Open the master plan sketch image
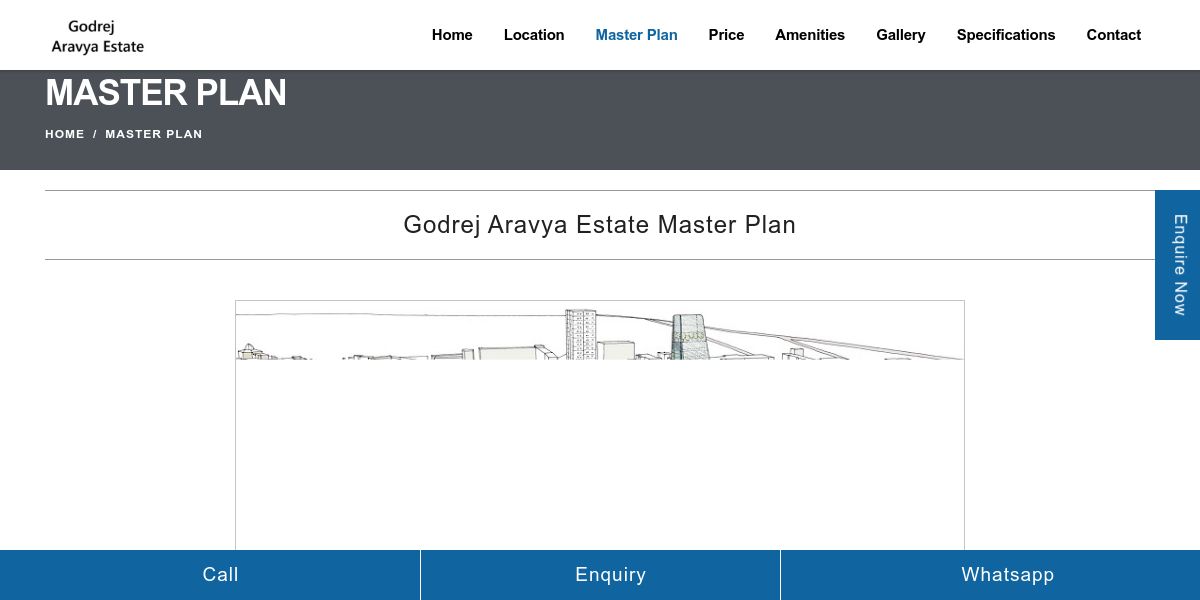This screenshot has width=1200, height=600. coord(600,425)
